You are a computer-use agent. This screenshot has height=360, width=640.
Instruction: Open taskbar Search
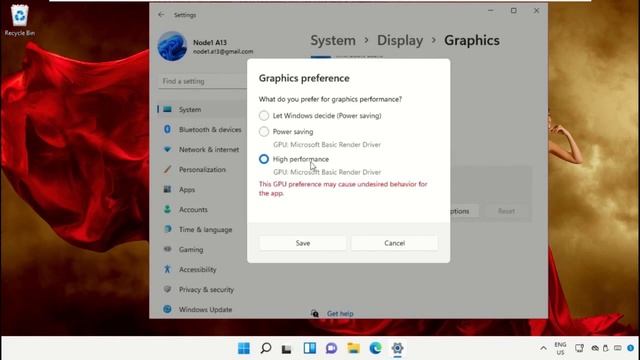(266, 348)
